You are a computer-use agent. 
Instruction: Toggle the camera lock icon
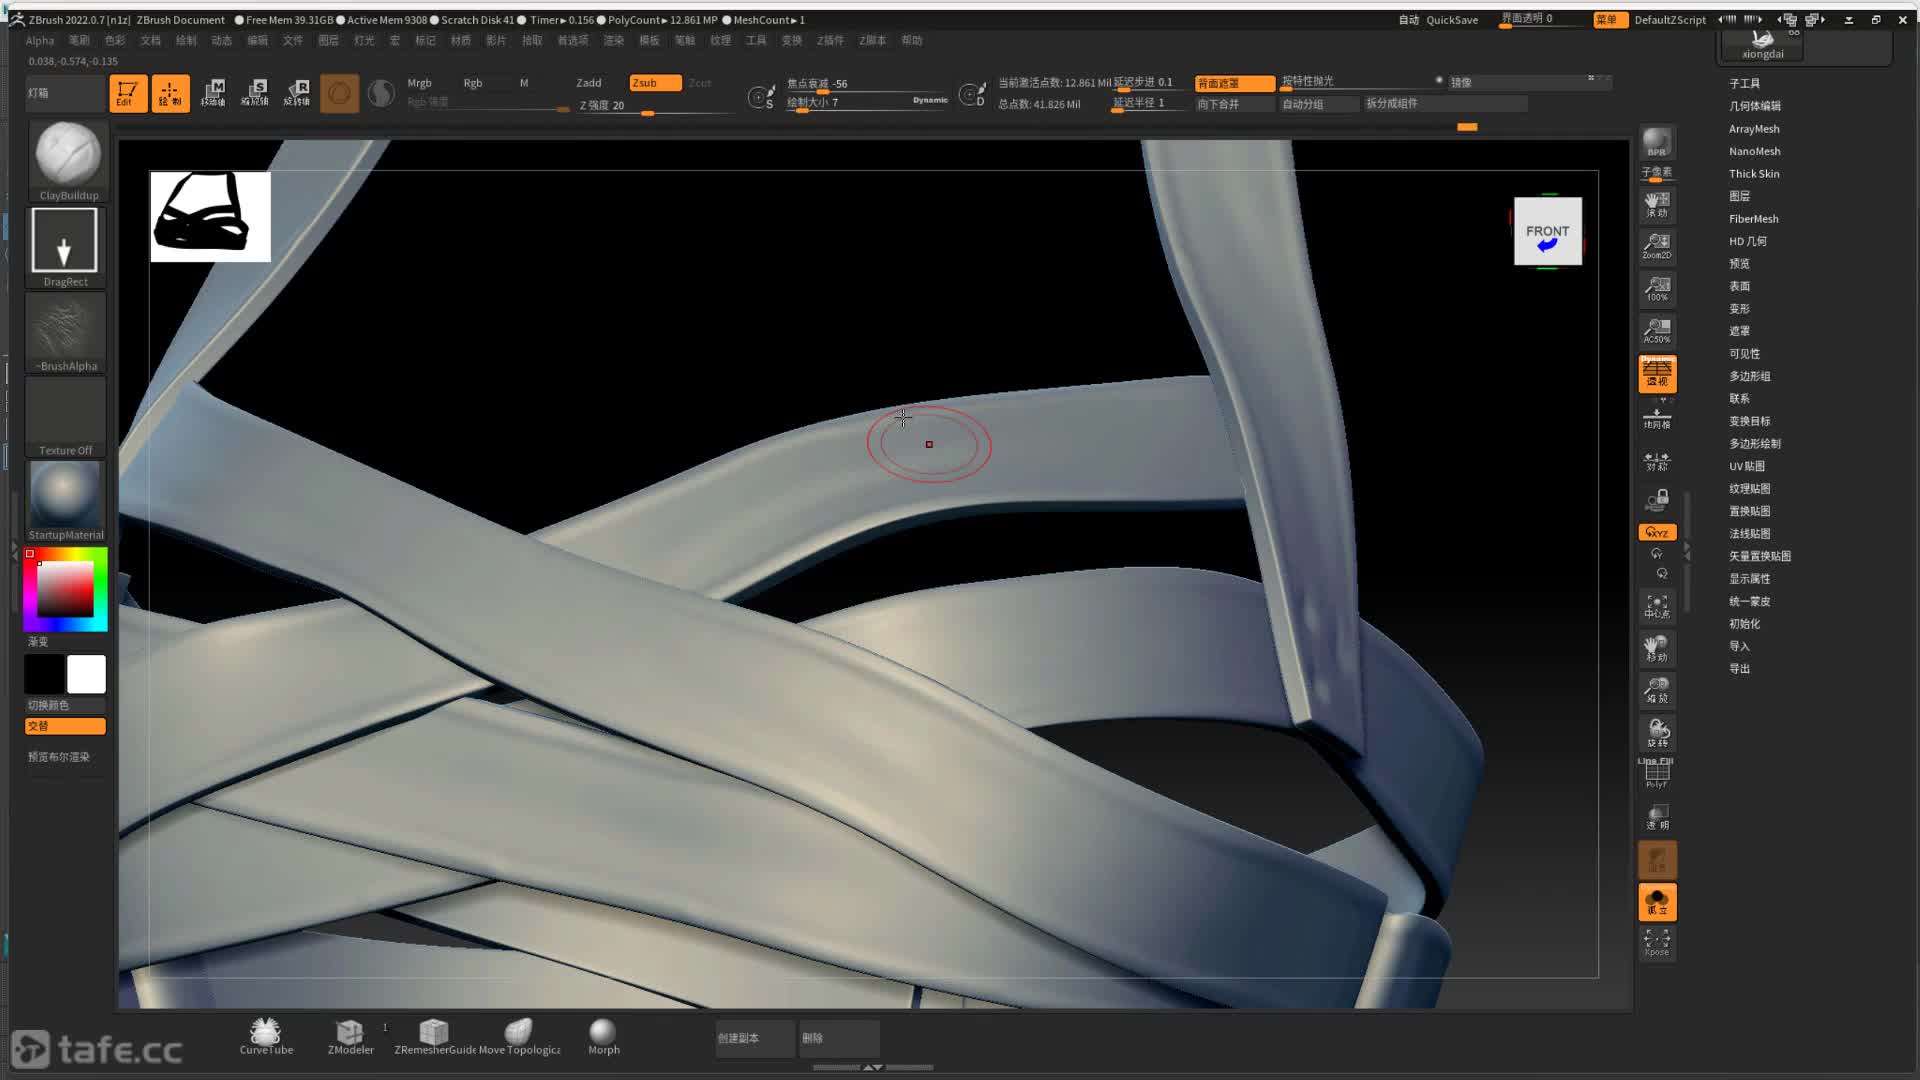(1657, 499)
